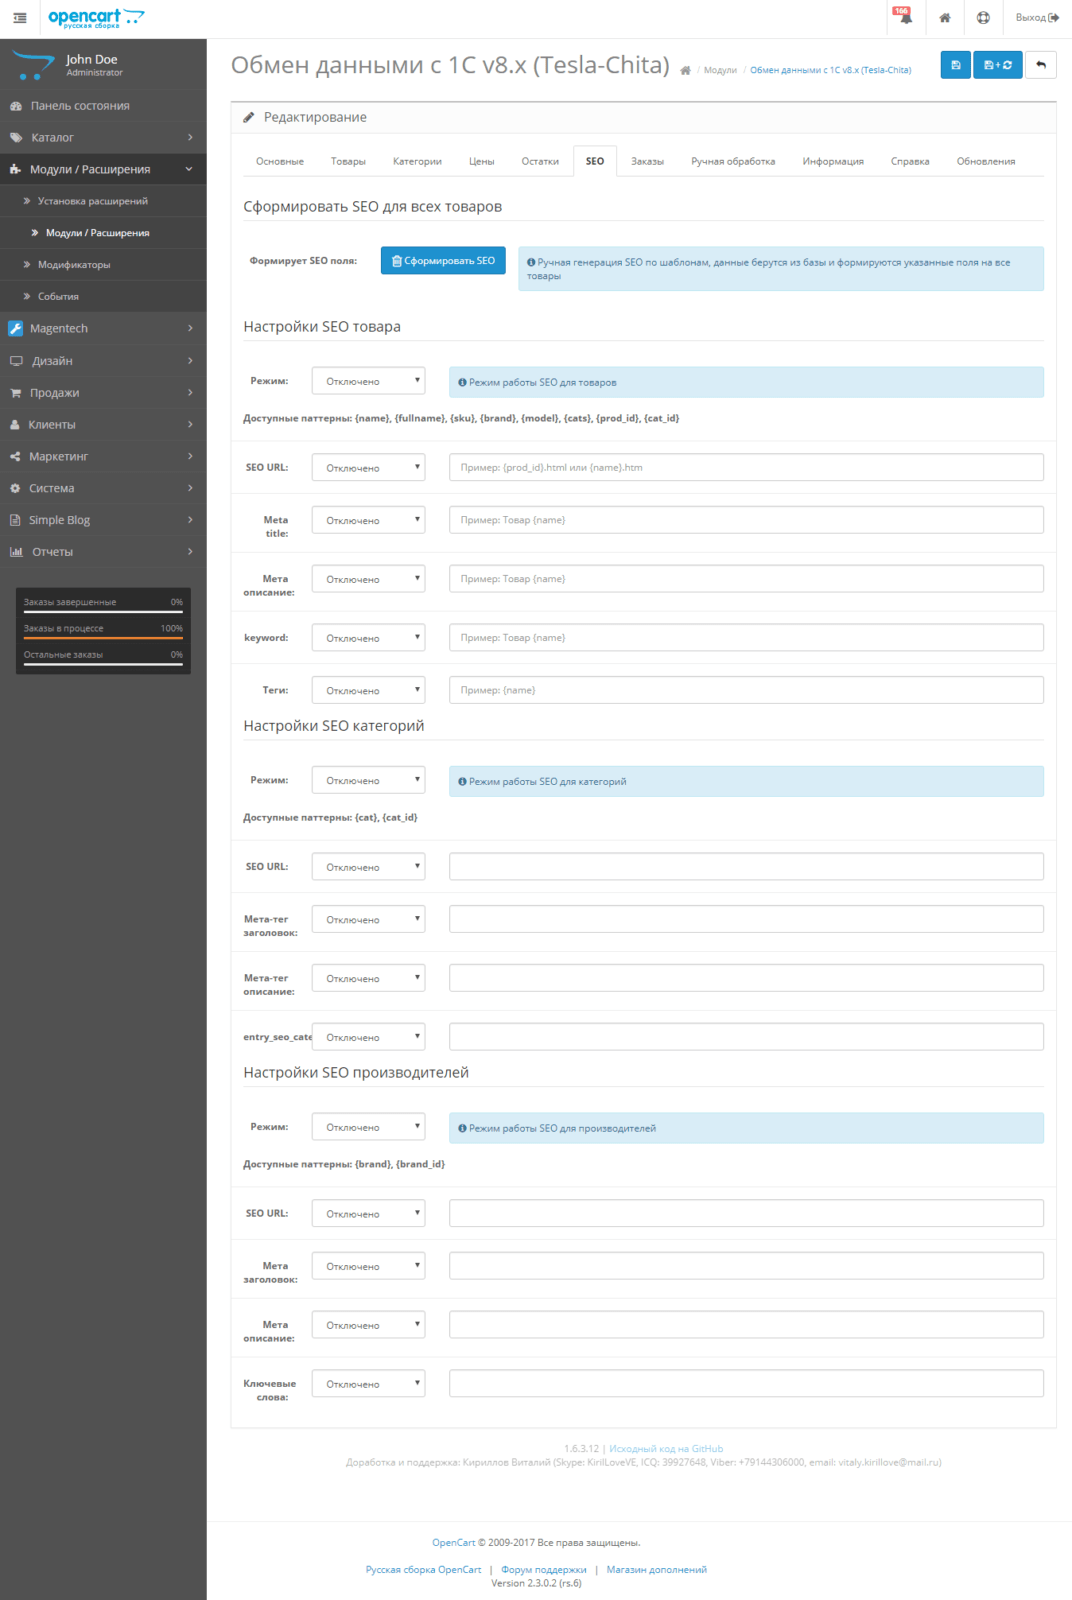Image resolution: width=1072 pixels, height=1600 pixels.
Task: Open the product Мета описание dropdown
Action: click(x=368, y=579)
